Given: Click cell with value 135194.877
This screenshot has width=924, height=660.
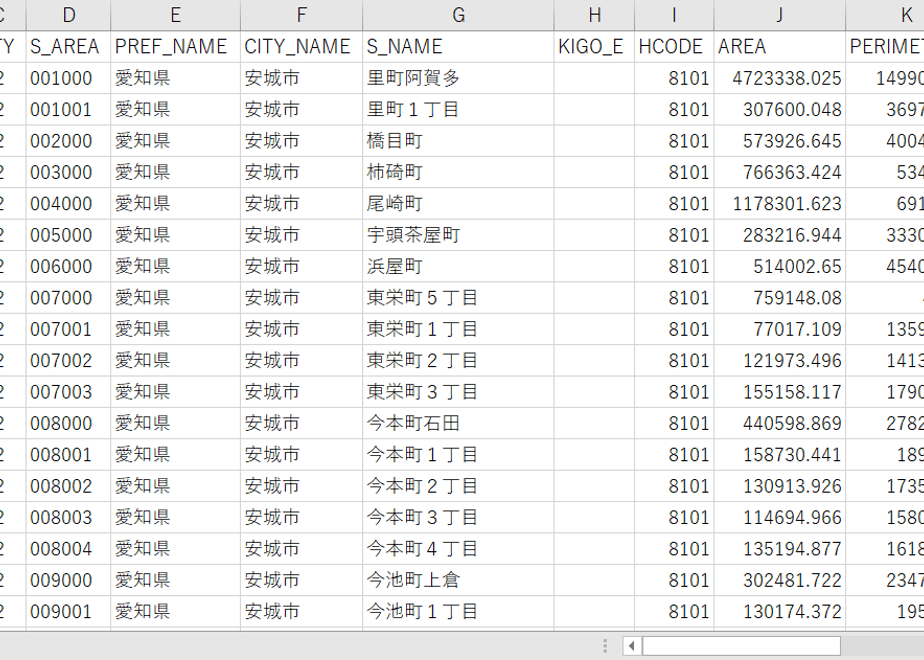Looking at the screenshot, I should click(x=780, y=549).
